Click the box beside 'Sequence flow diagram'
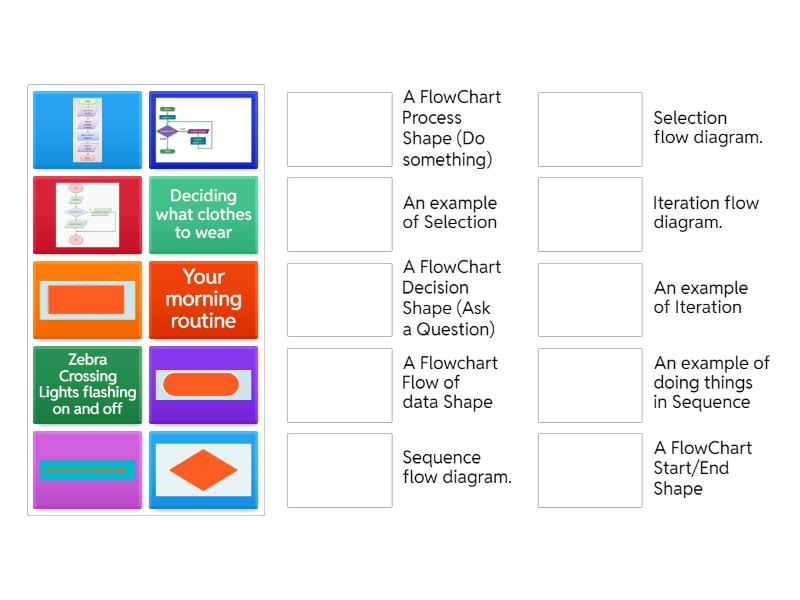 click(340, 470)
